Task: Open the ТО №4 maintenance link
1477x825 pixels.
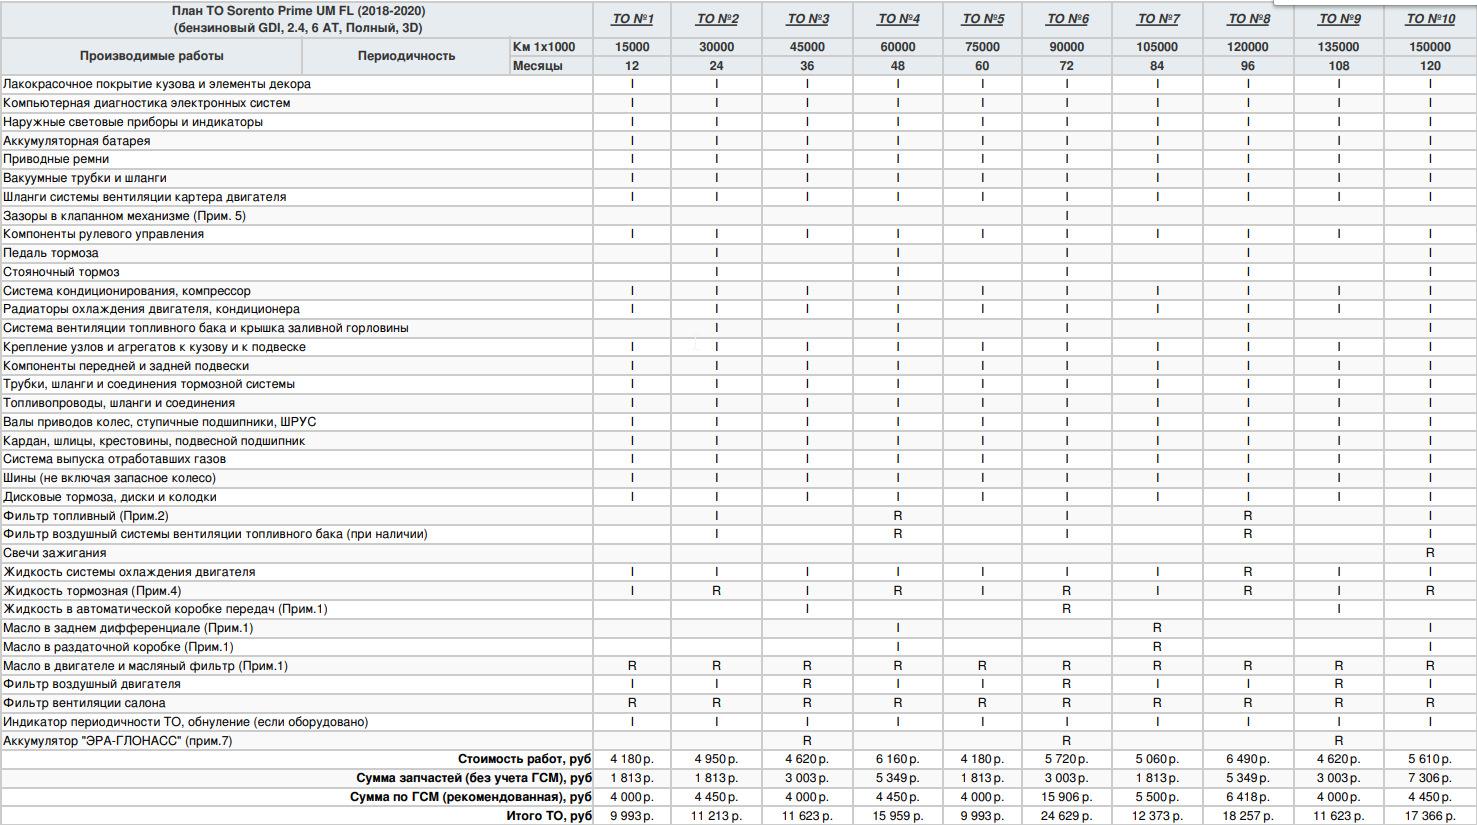Action: point(898,19)
